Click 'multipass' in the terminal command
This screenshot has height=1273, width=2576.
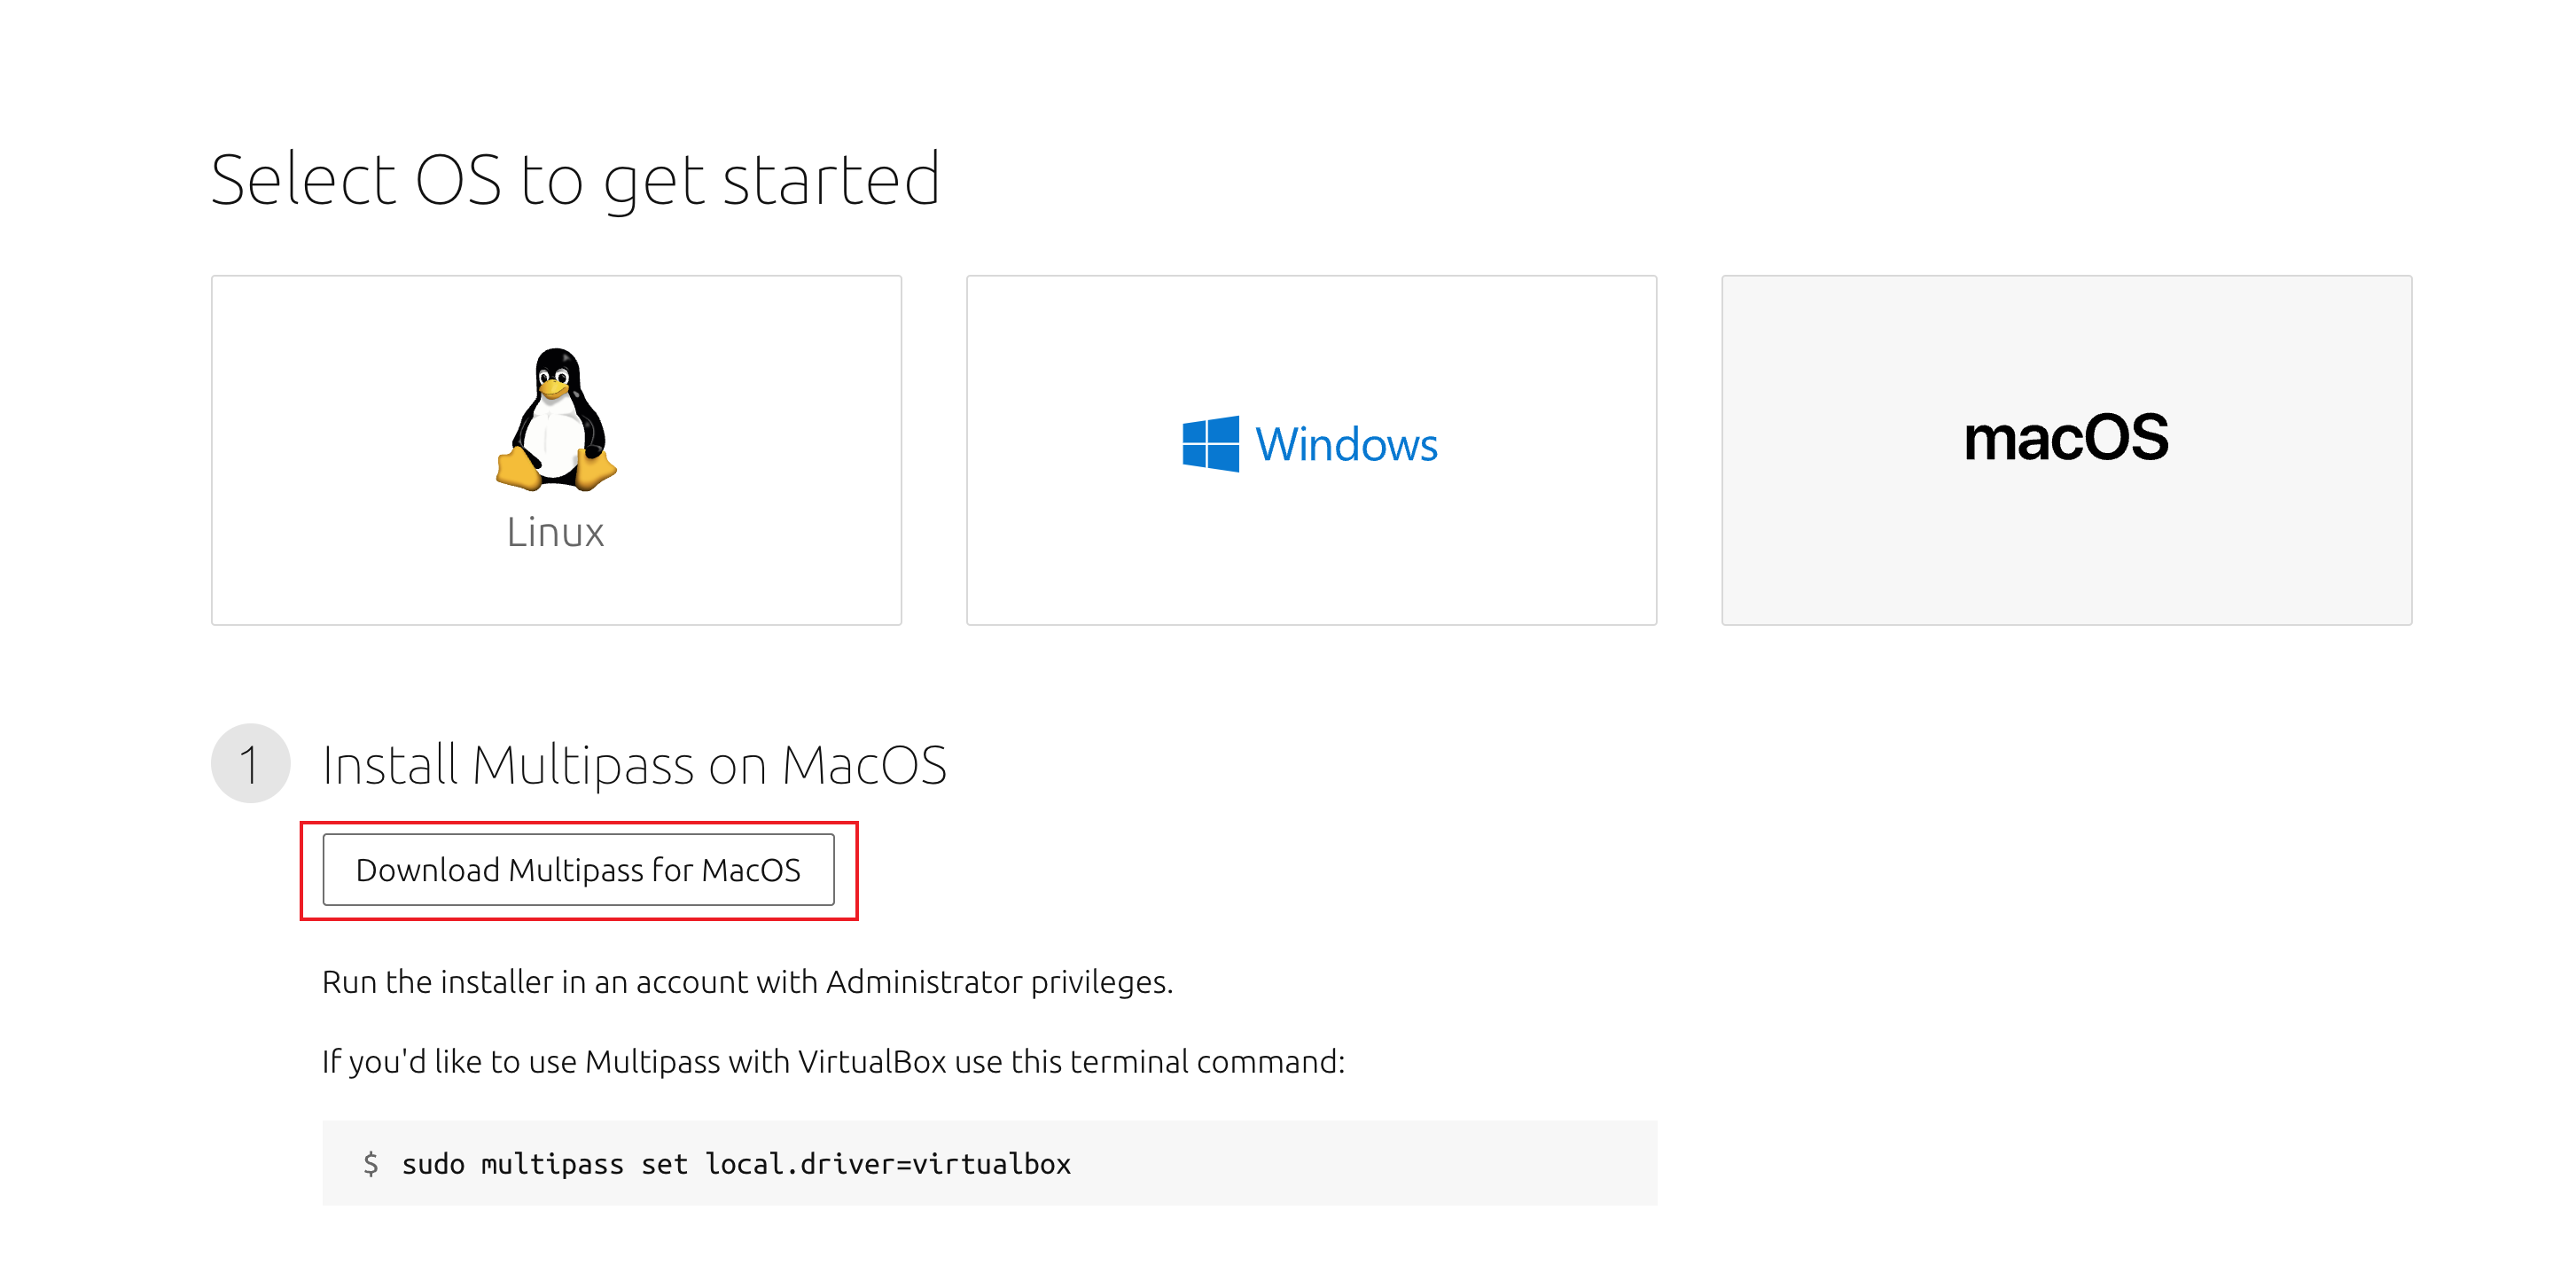pyautogui.click(x=552, y=1165)
